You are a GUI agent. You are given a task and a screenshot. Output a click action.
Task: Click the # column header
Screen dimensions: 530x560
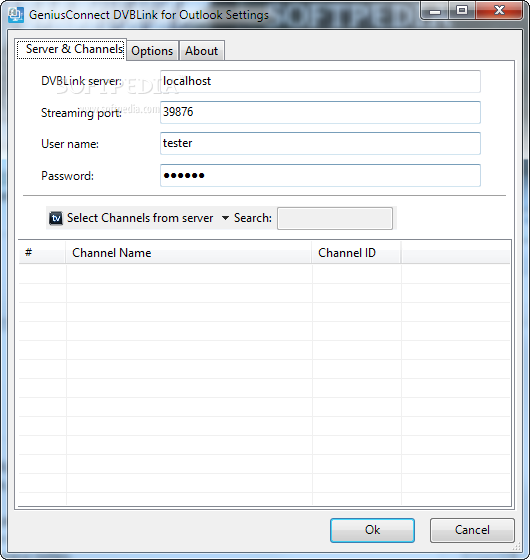pos(42,253)
